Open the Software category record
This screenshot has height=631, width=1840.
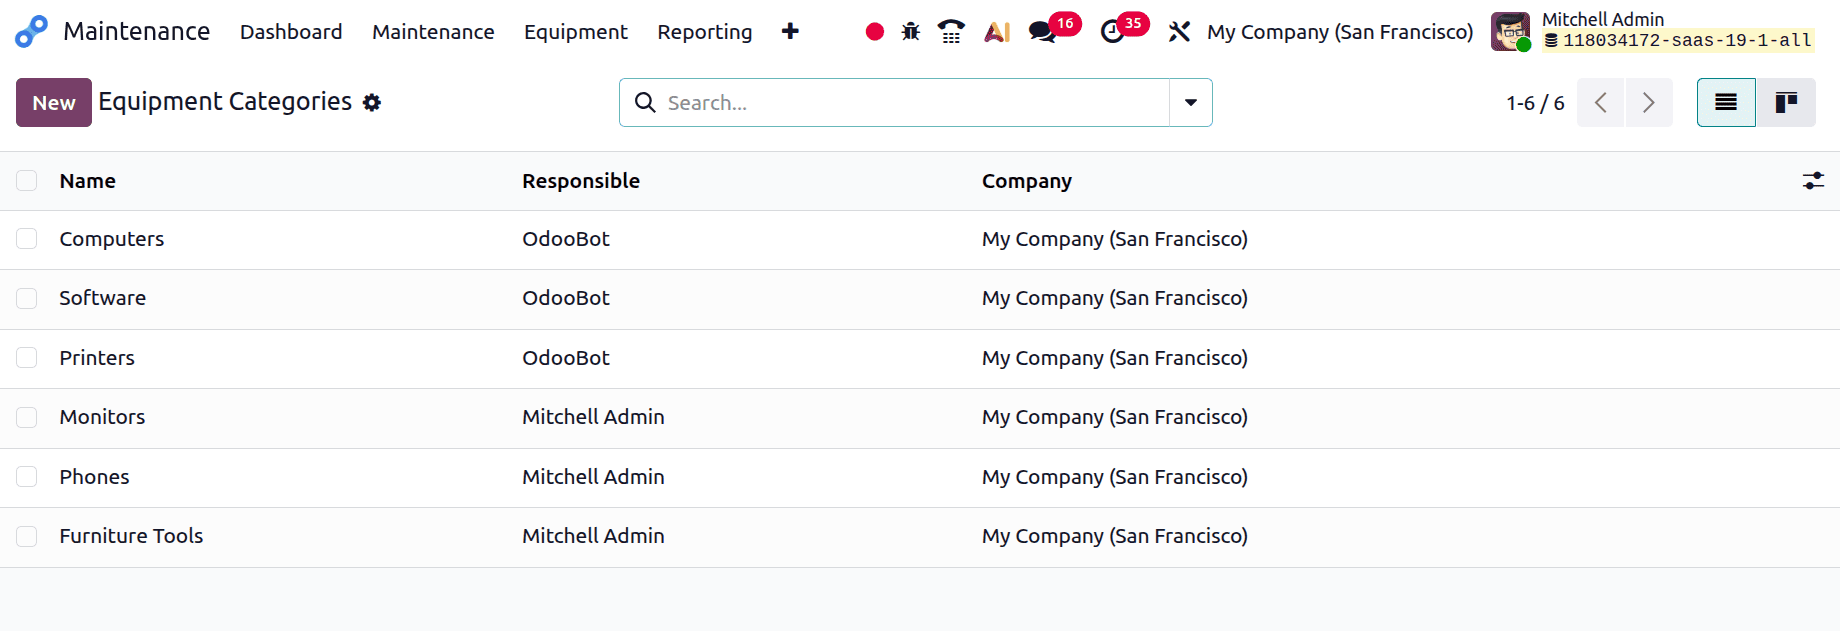[103, 298]
